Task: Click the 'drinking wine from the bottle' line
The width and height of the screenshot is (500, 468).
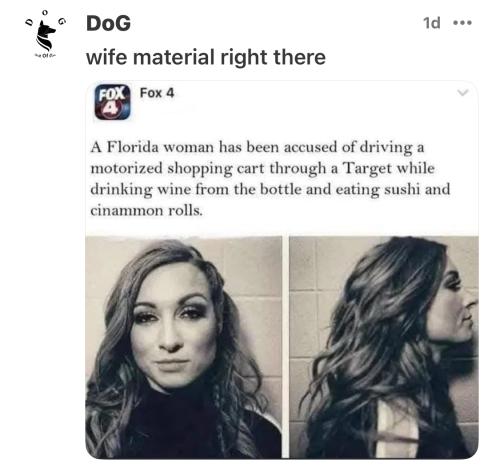Action: [x=196, y=190]
